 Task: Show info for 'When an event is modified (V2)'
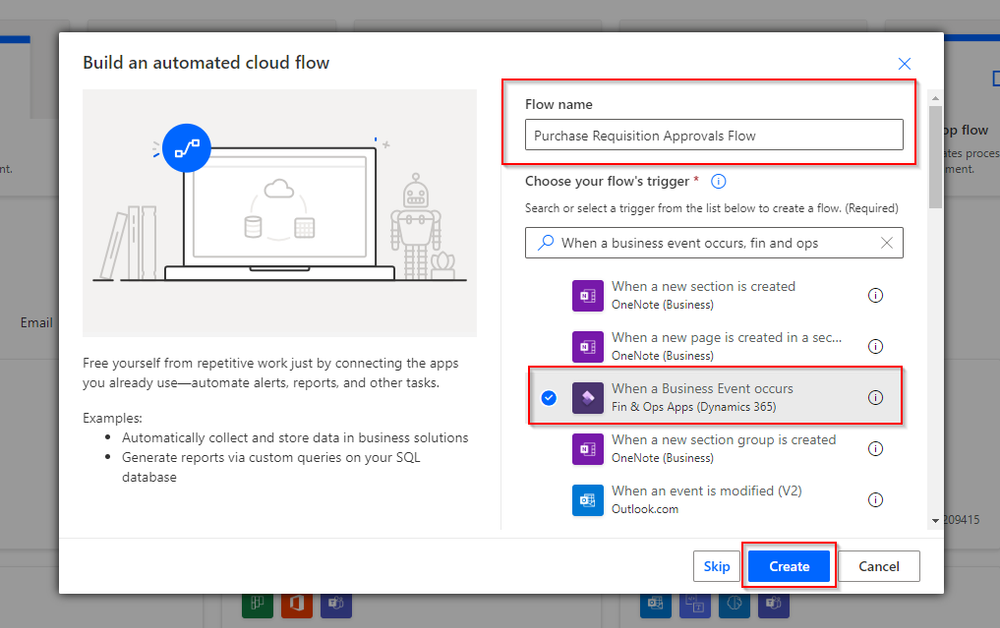(875, 499)
